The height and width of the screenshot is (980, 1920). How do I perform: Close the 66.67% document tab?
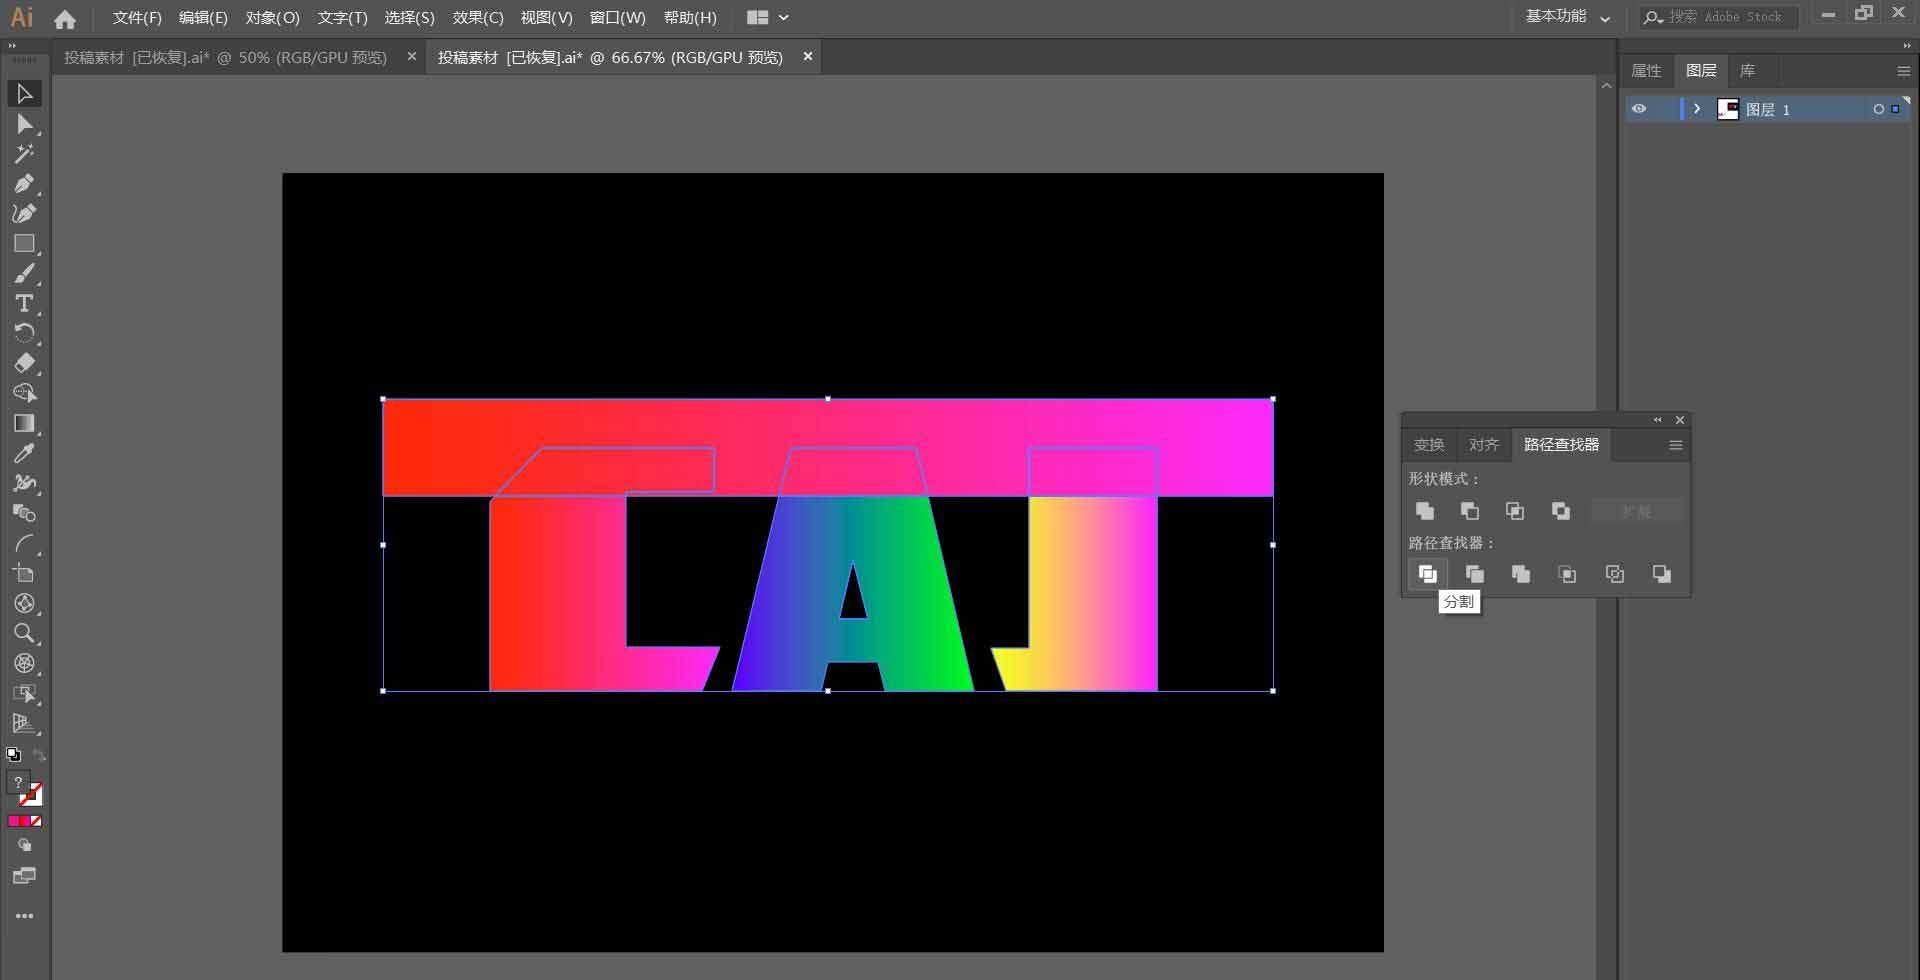[x=808, y=57]
